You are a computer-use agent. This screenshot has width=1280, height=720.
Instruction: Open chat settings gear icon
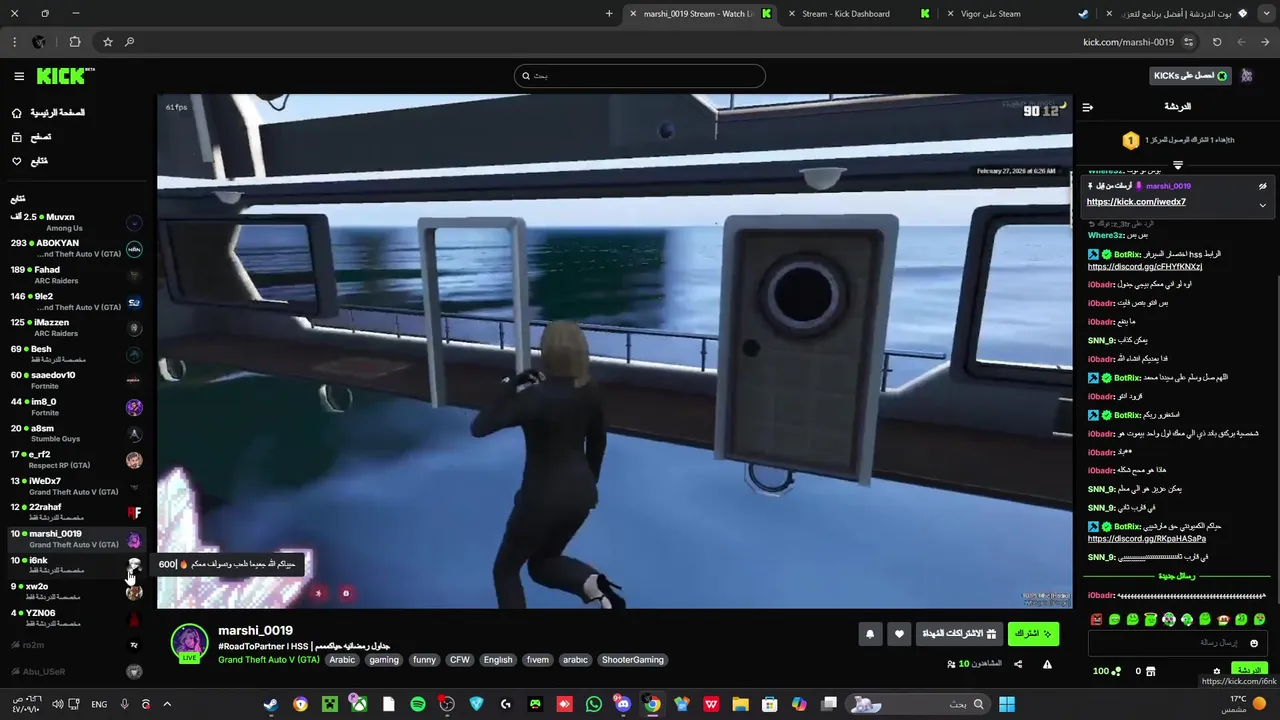pyautogui.click(x=1217, y=672)
